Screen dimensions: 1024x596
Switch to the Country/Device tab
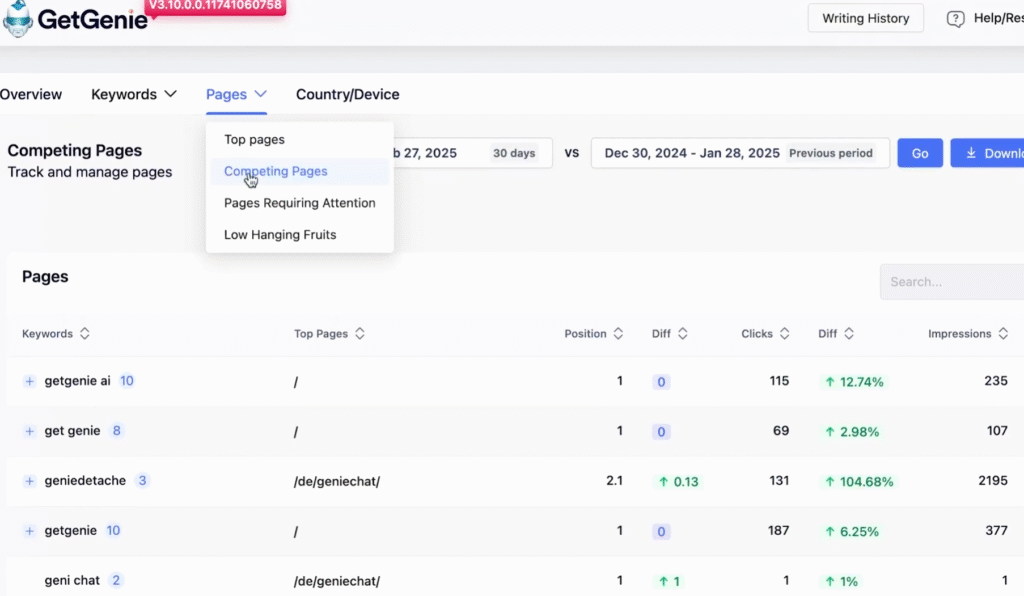point(347,94)
